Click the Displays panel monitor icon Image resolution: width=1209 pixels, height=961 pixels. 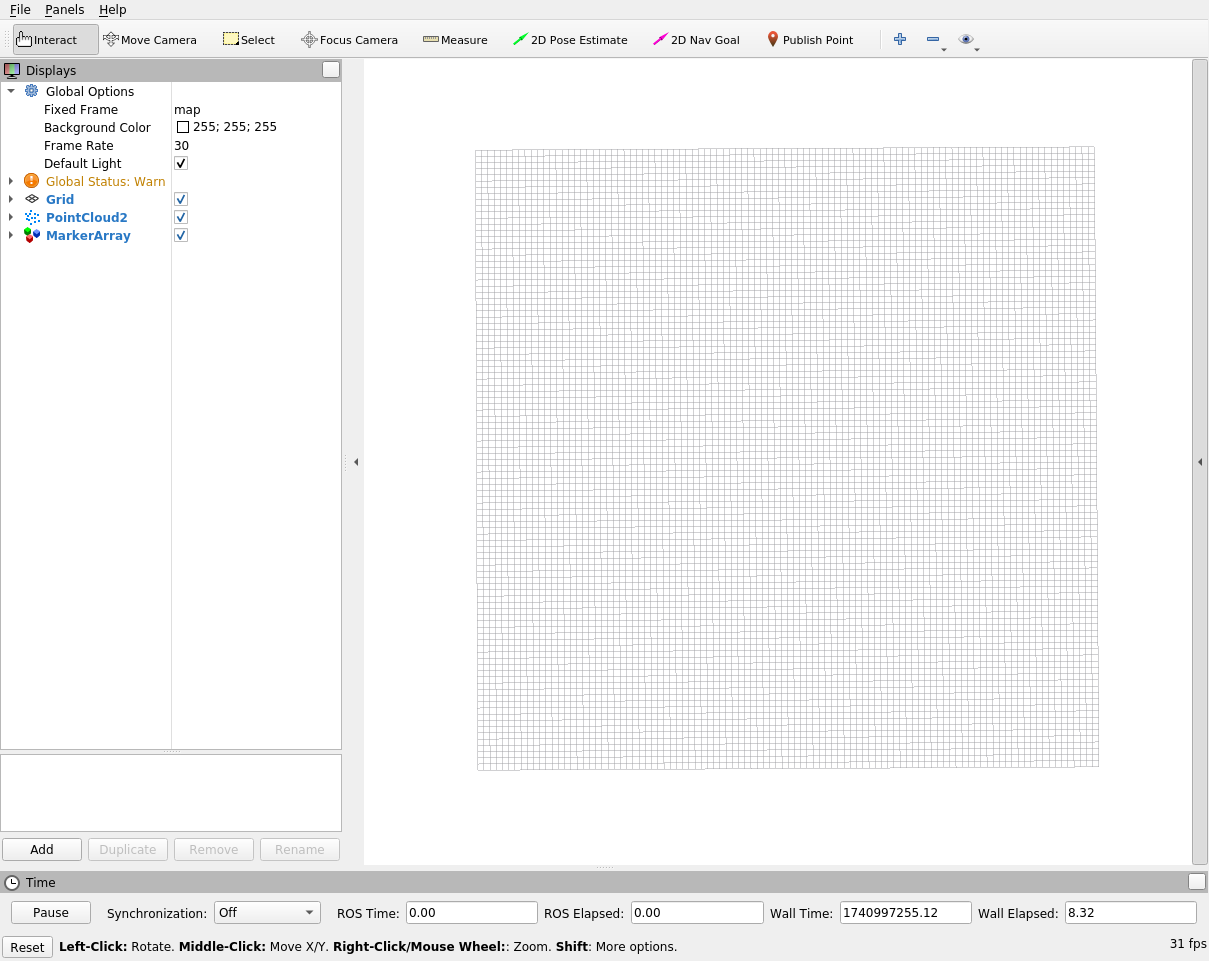pos(12,70)
